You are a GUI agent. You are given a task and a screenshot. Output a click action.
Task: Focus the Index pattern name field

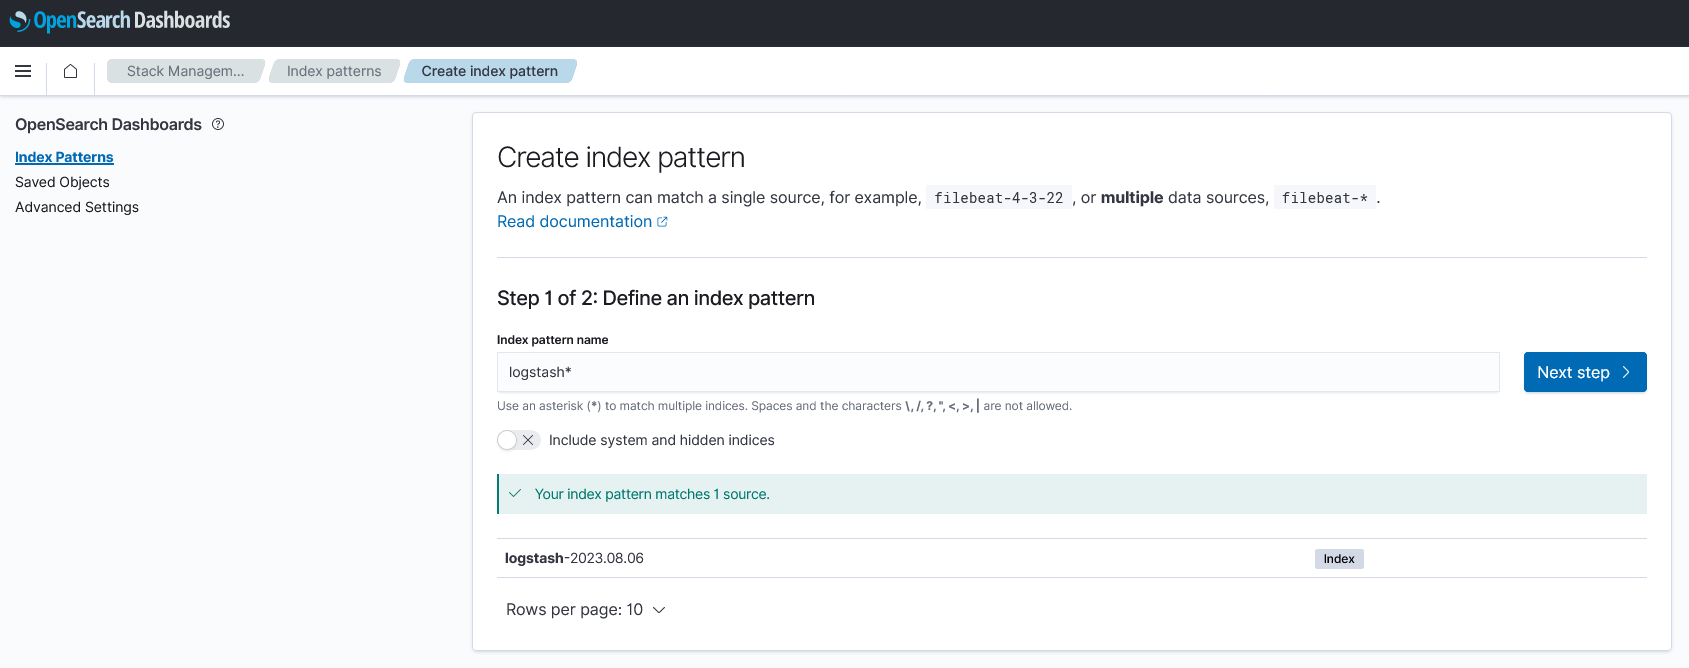tap(997, 372)
